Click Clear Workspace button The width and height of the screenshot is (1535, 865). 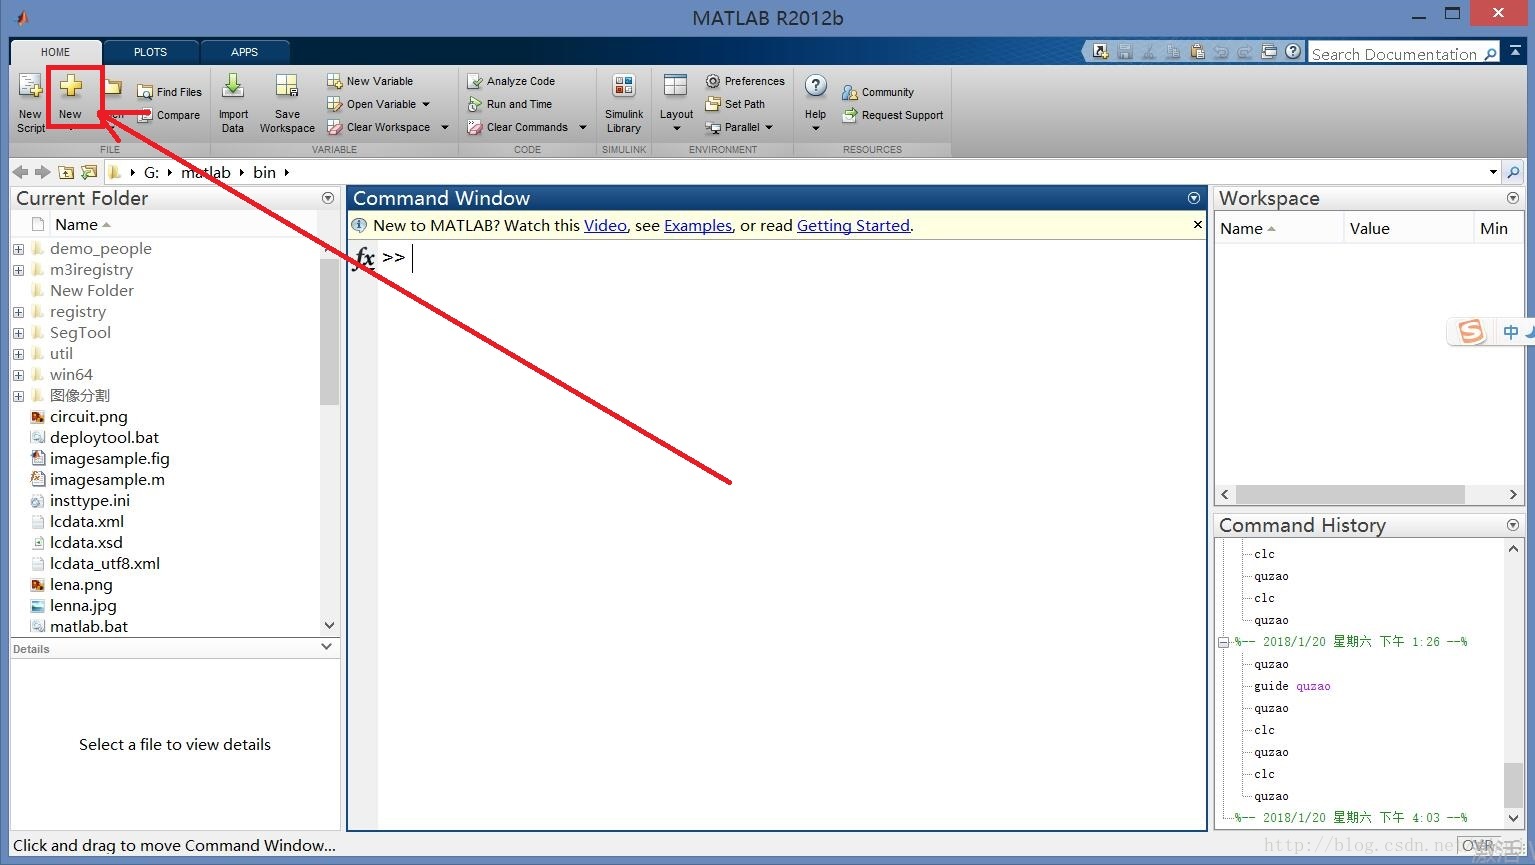(379, 127)
